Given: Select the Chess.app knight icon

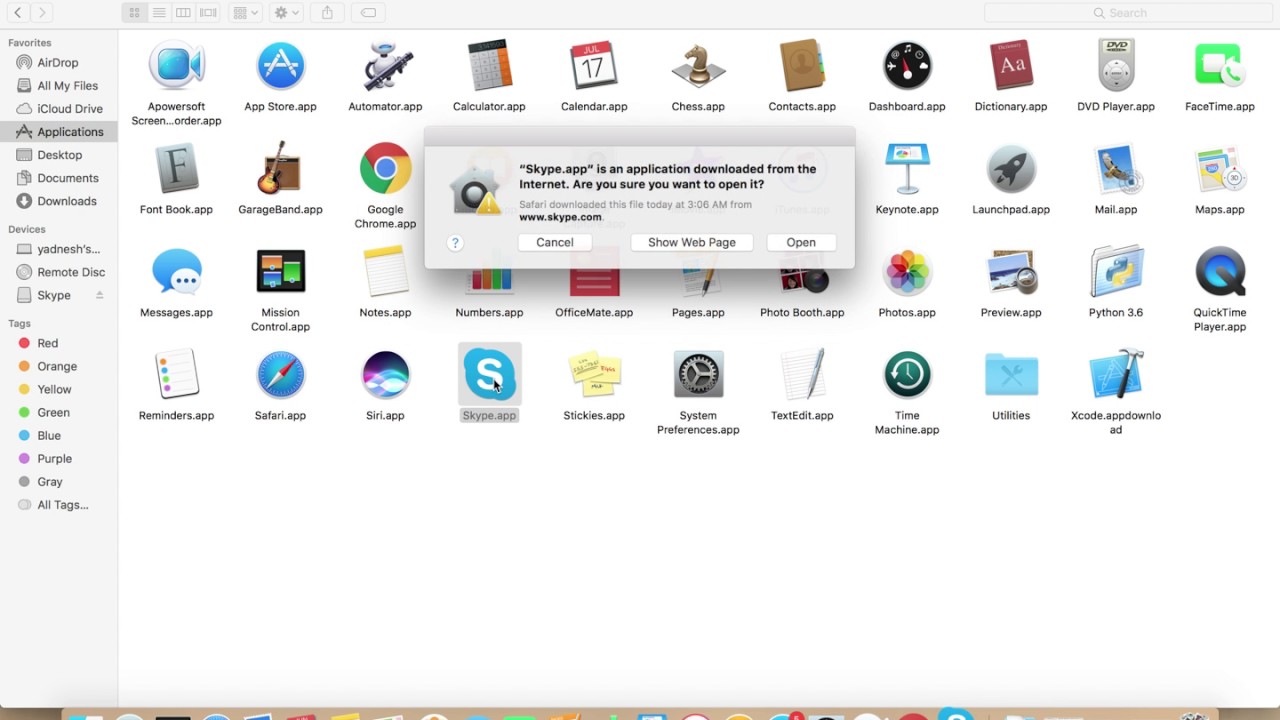Looking at the screenshot, I should 698,67.
